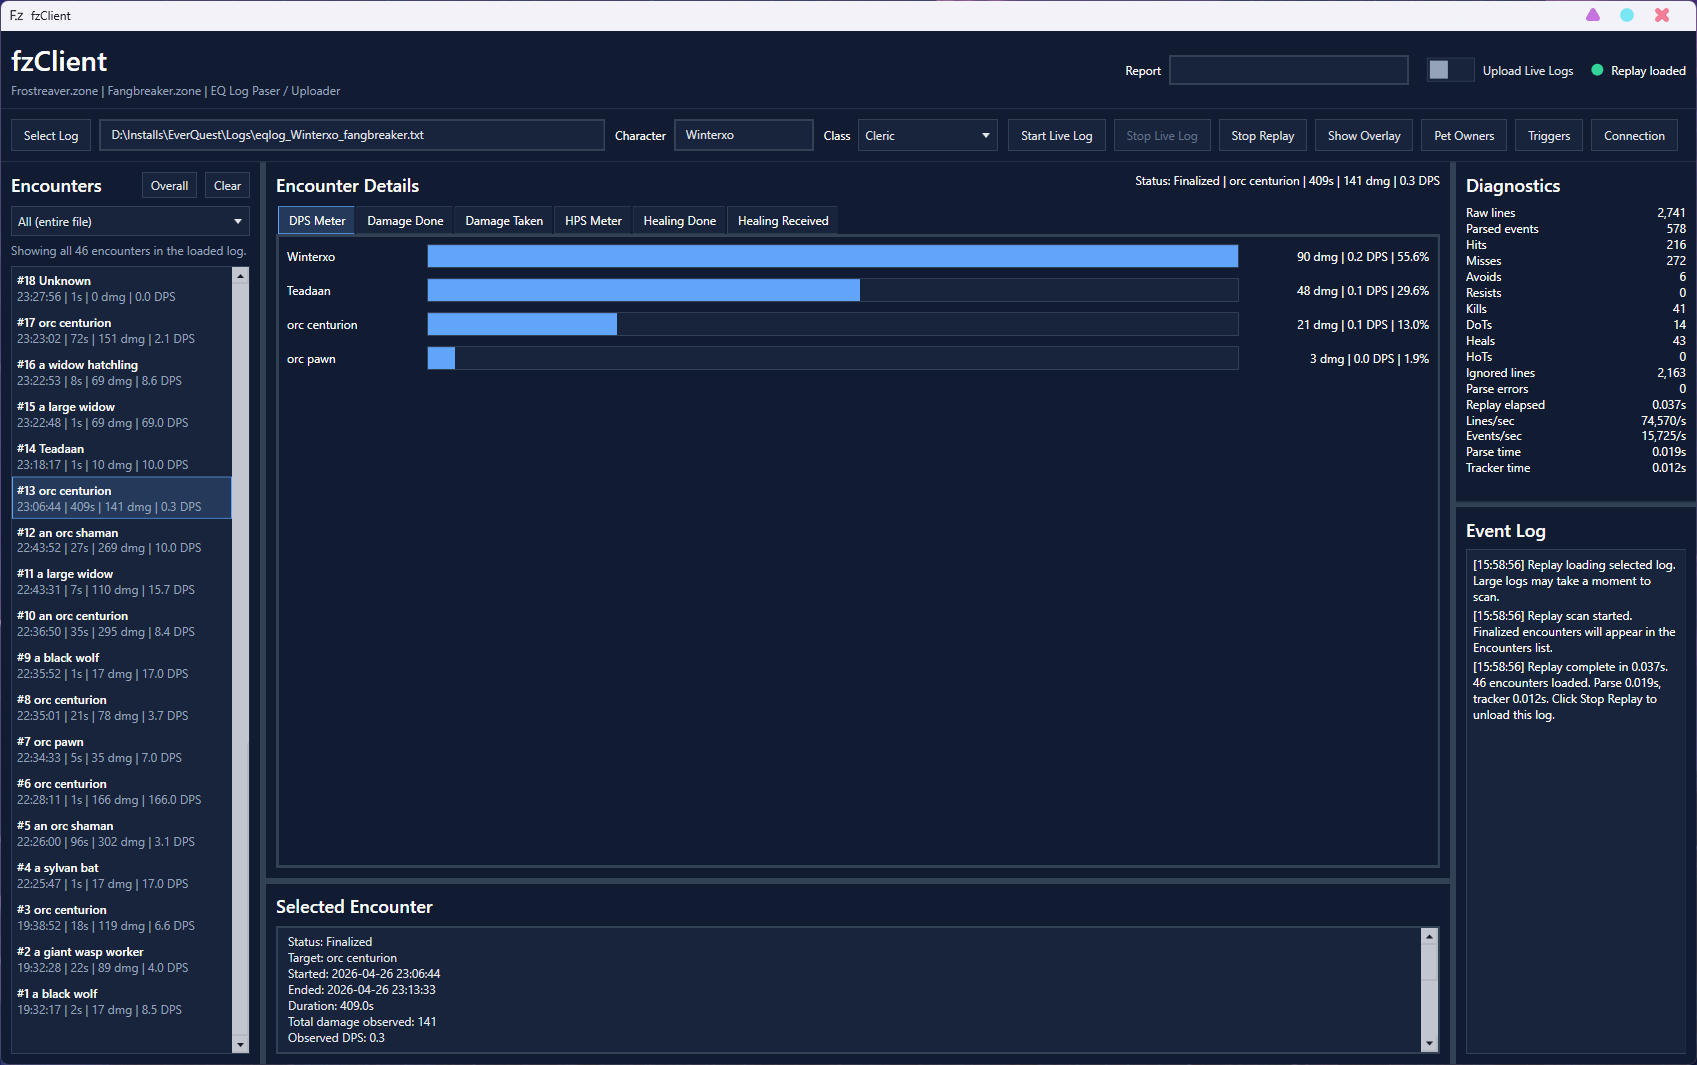Click the encounters list scroll up arrow
Image resolution: width=1697 pixels, height=1065 pixels.
(x=240, y=275)
